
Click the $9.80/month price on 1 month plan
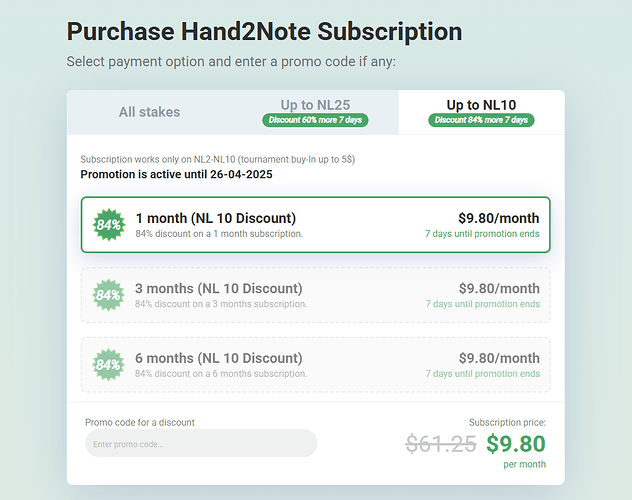click(498, 218)
